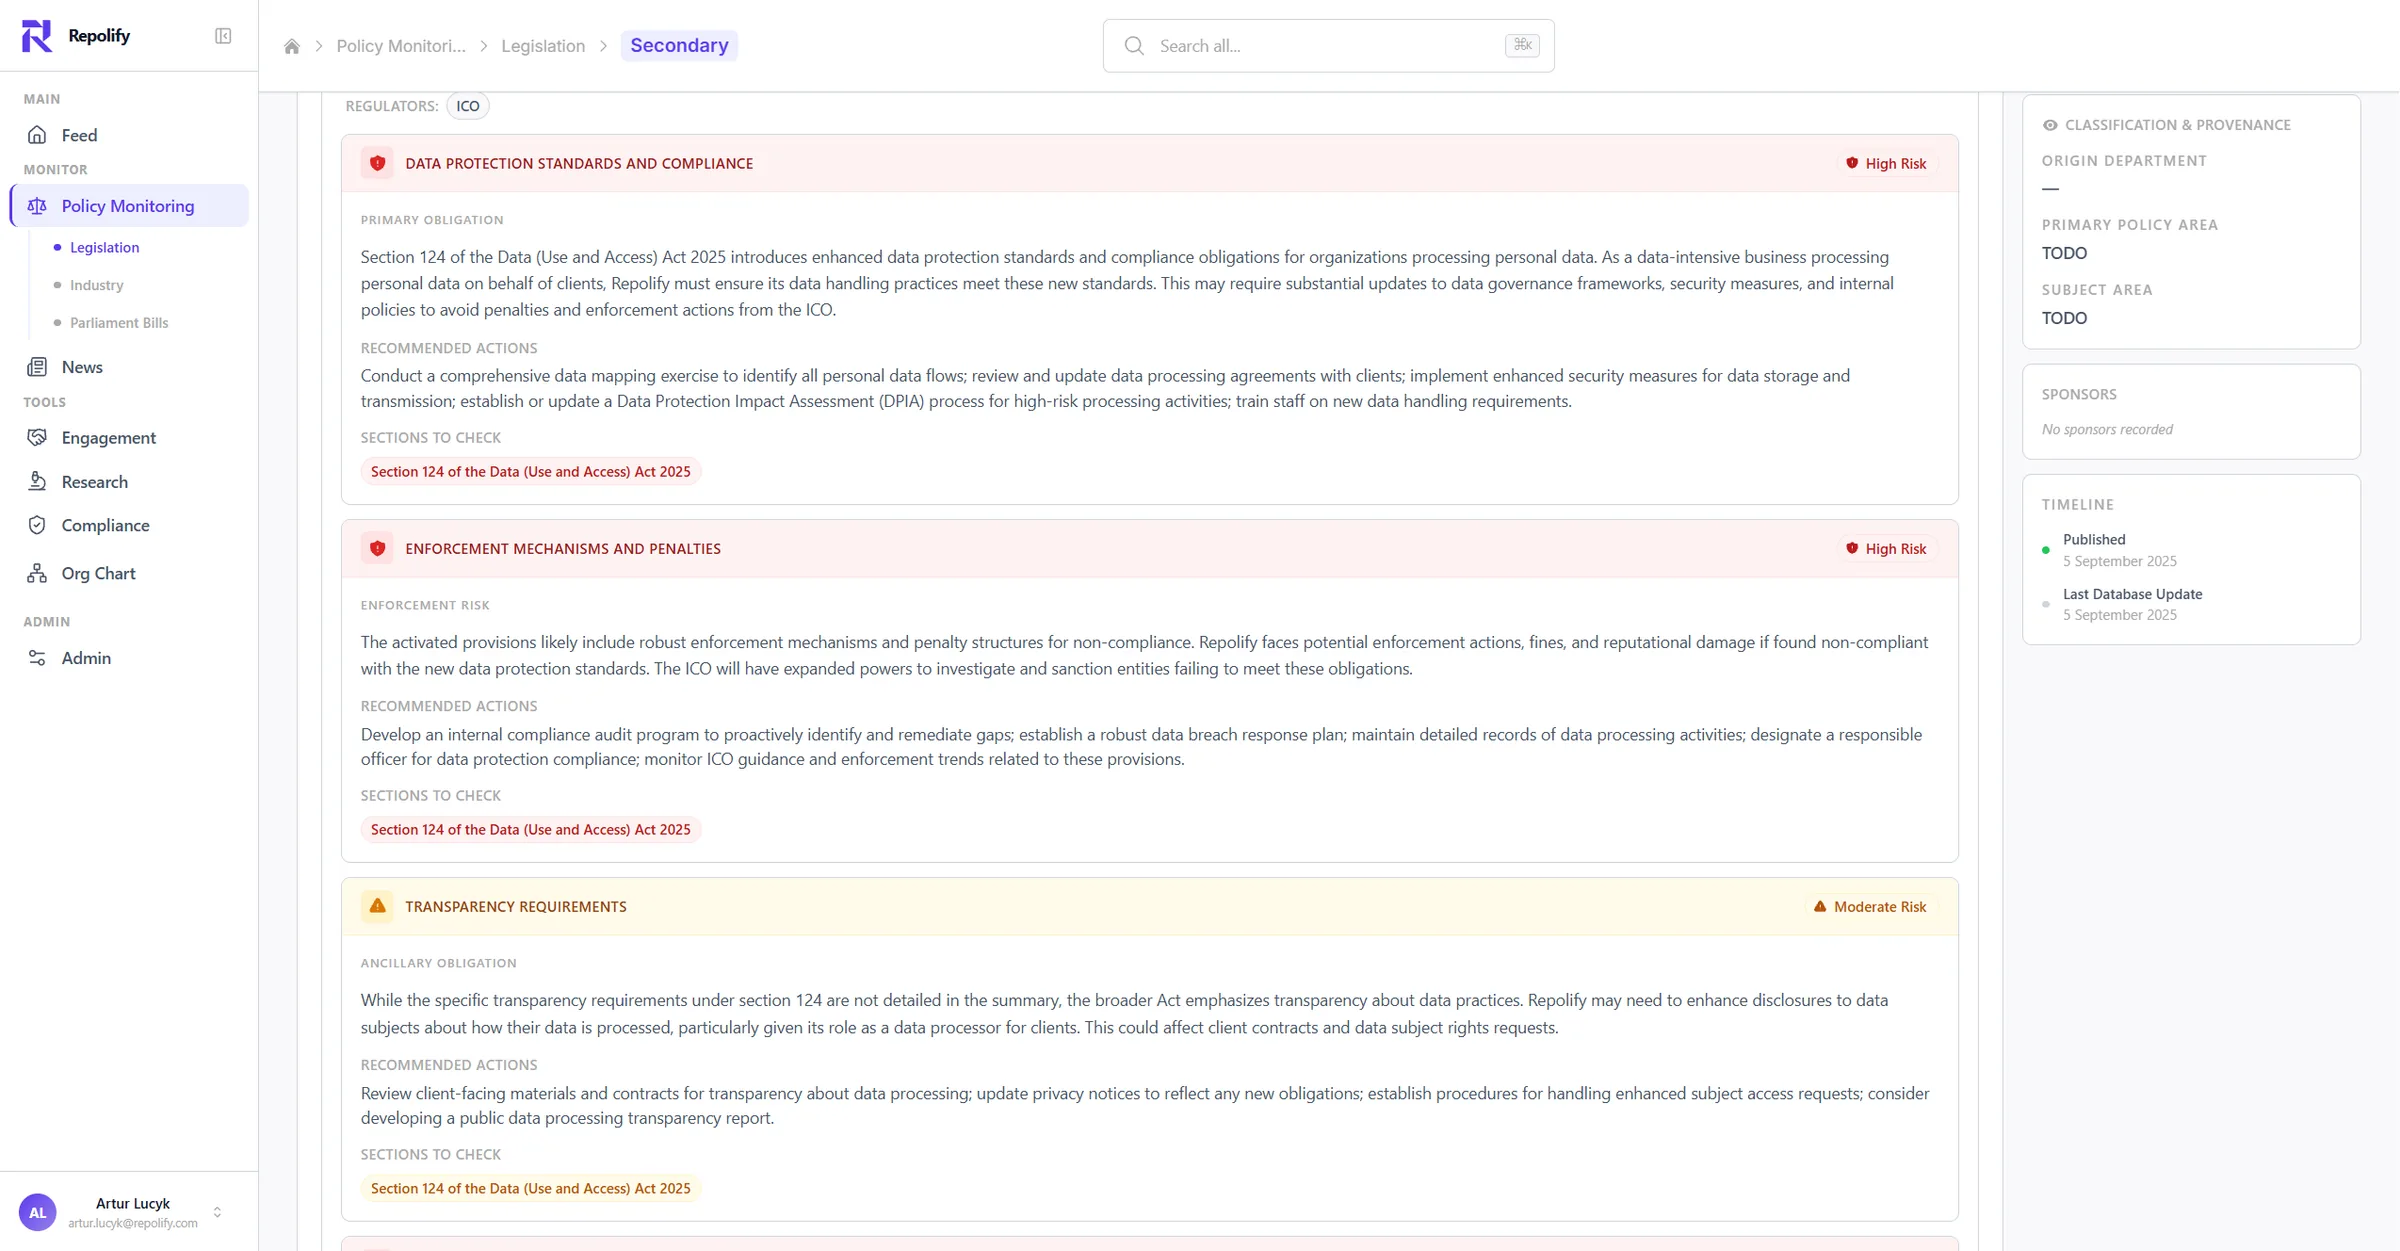
Task: Click the Org Chart hierarchy icon
Action: pyautogui.click(x=37, y=574)
